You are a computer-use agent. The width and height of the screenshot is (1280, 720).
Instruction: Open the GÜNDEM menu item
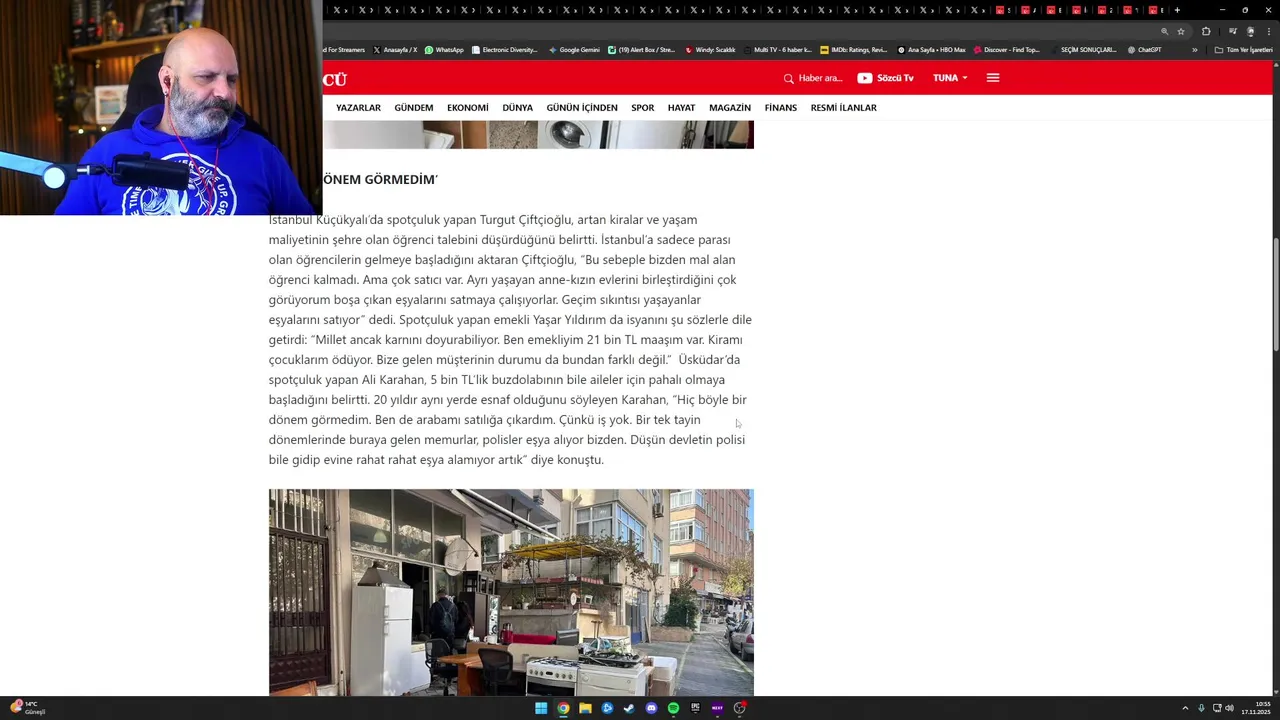(x=413, y=108)
